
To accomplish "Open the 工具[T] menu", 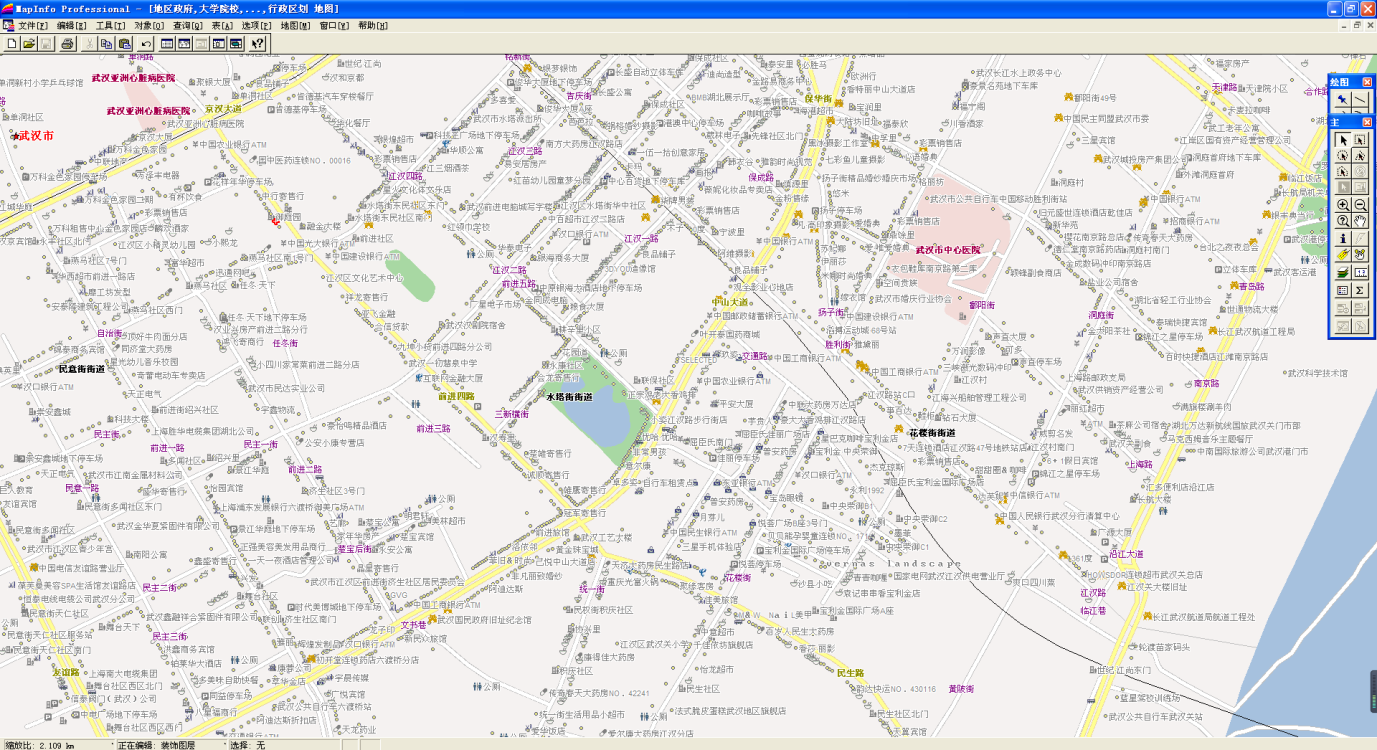I will 110,24.
